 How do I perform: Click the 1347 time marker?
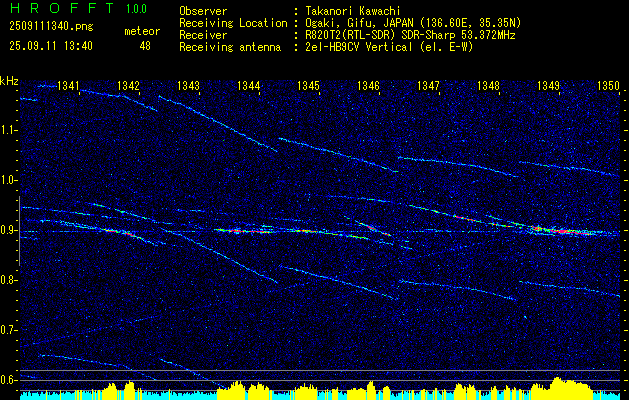428,86
